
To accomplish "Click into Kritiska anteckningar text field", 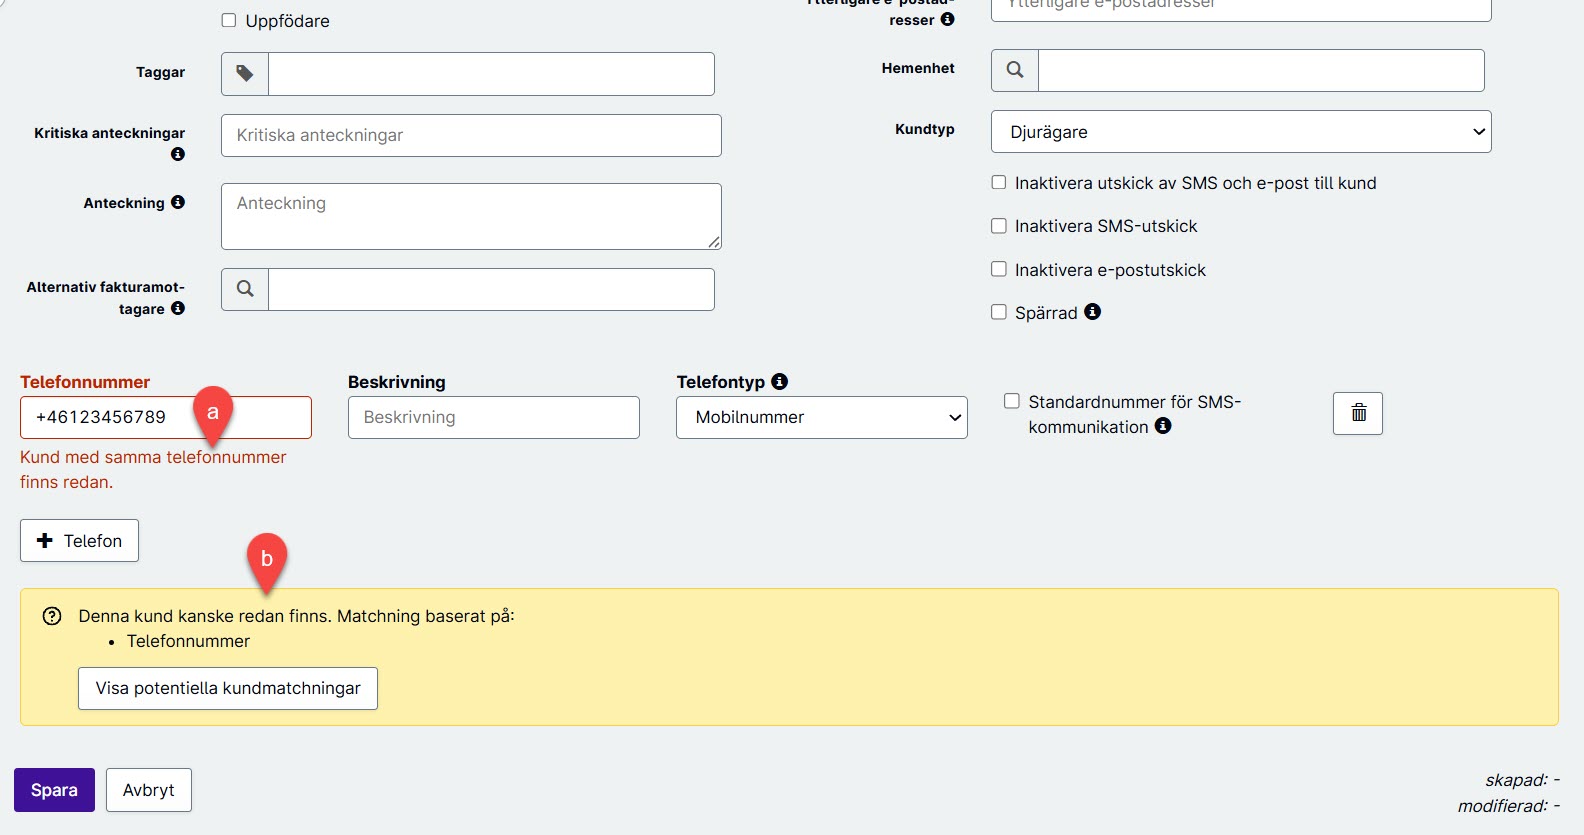I will pyautogui.click(x=471, y=135).
